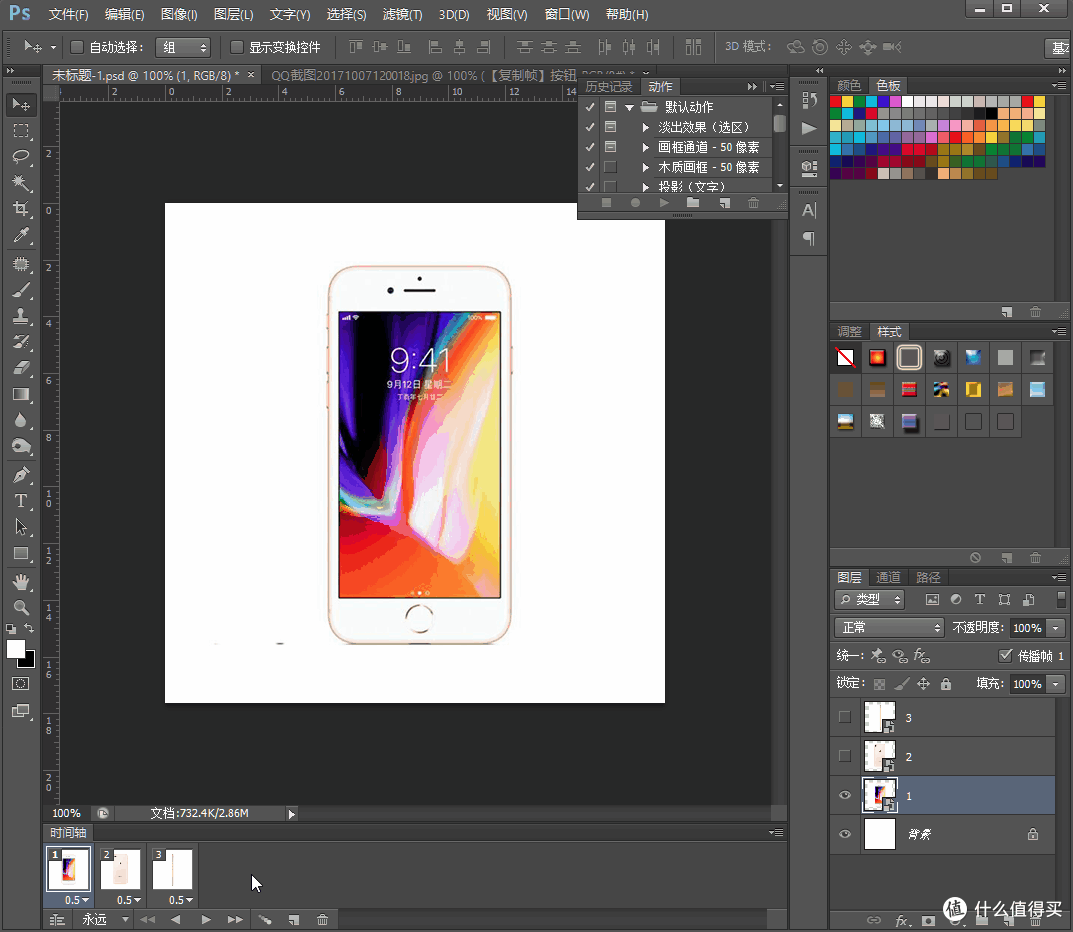The width and height of the screenshot is (1073, 932).
Task: Pick the red swatch in 色板
Action: click(x=836, y=101)
